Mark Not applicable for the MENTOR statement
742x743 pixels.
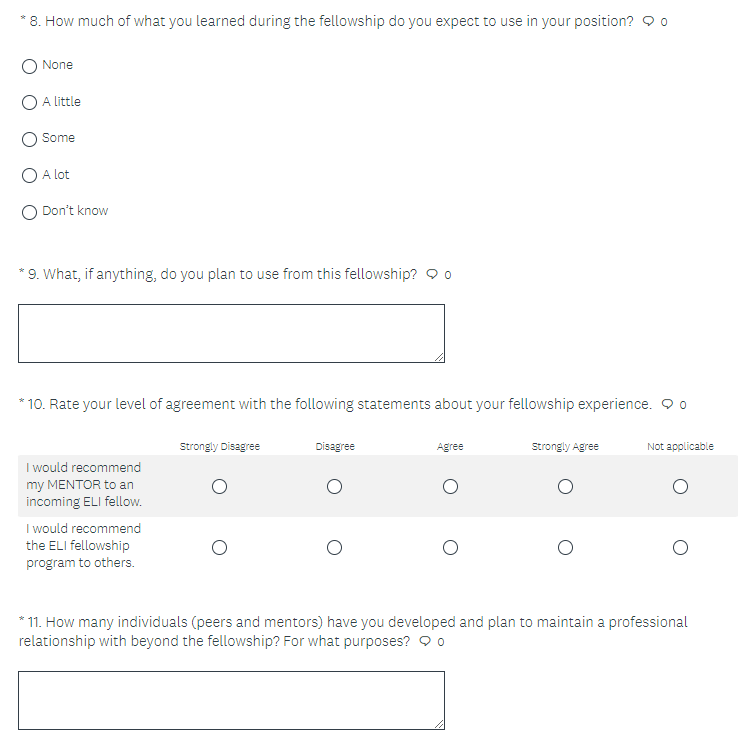point(680,486)
